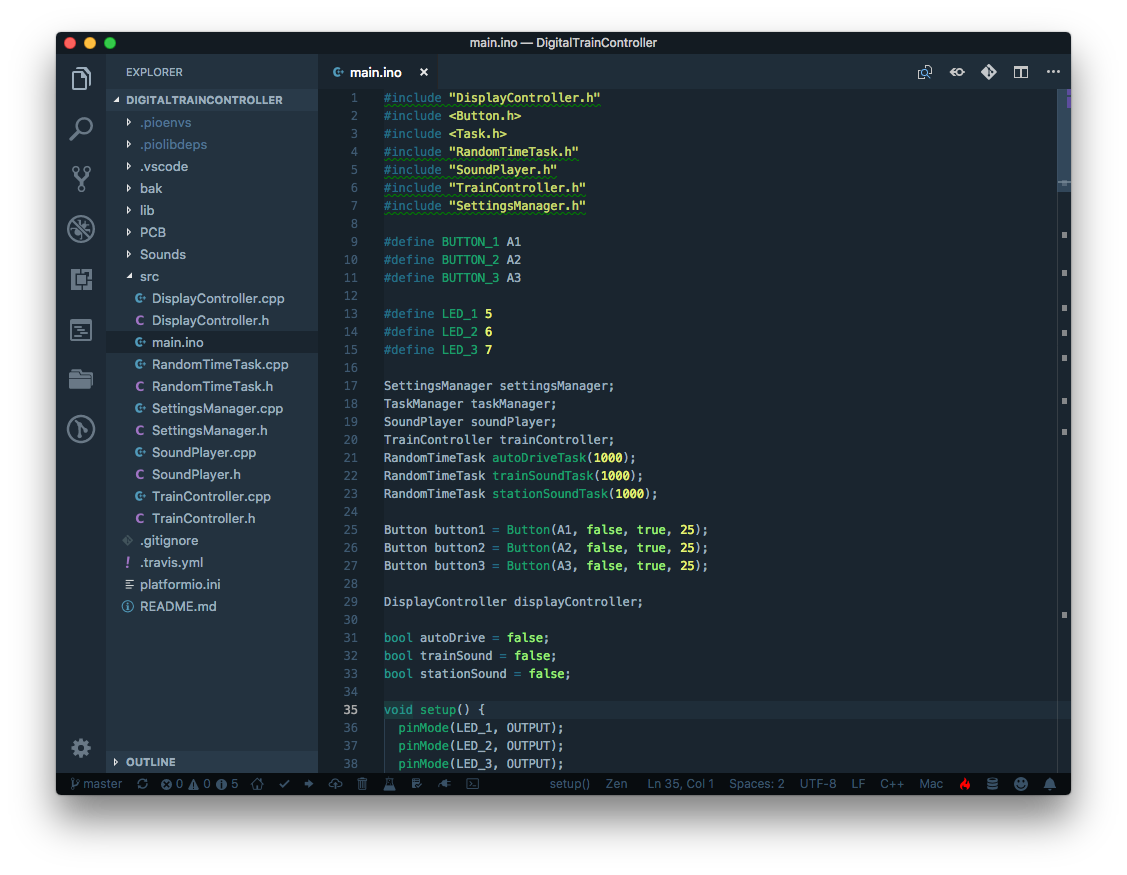The image size is (1127, 875).
Task: Toggle Zen mode in status bar
Action: click(x=616, y=784)
